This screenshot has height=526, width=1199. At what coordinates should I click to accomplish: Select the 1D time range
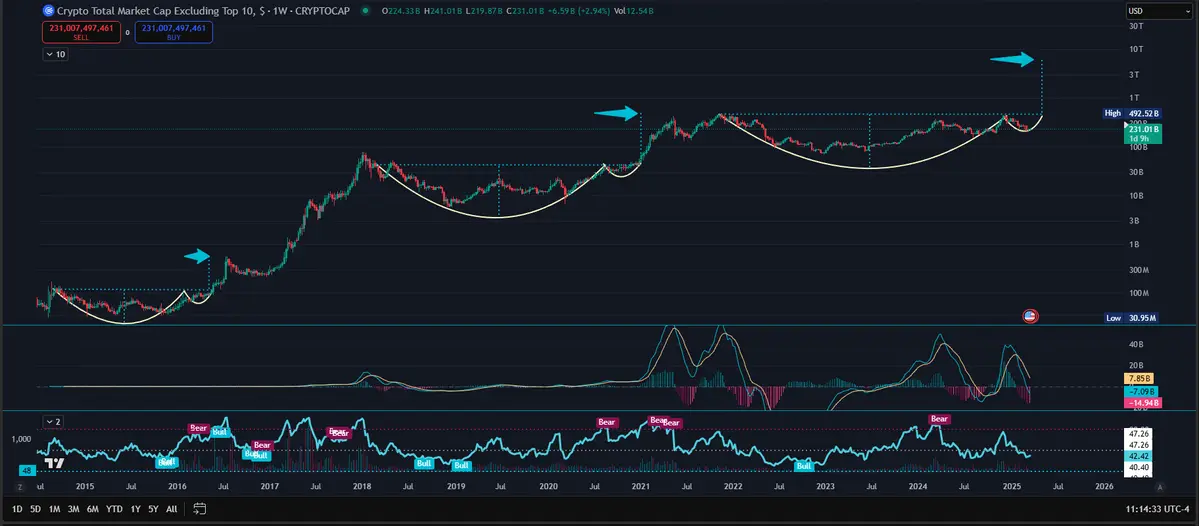[x=17, y=508]
